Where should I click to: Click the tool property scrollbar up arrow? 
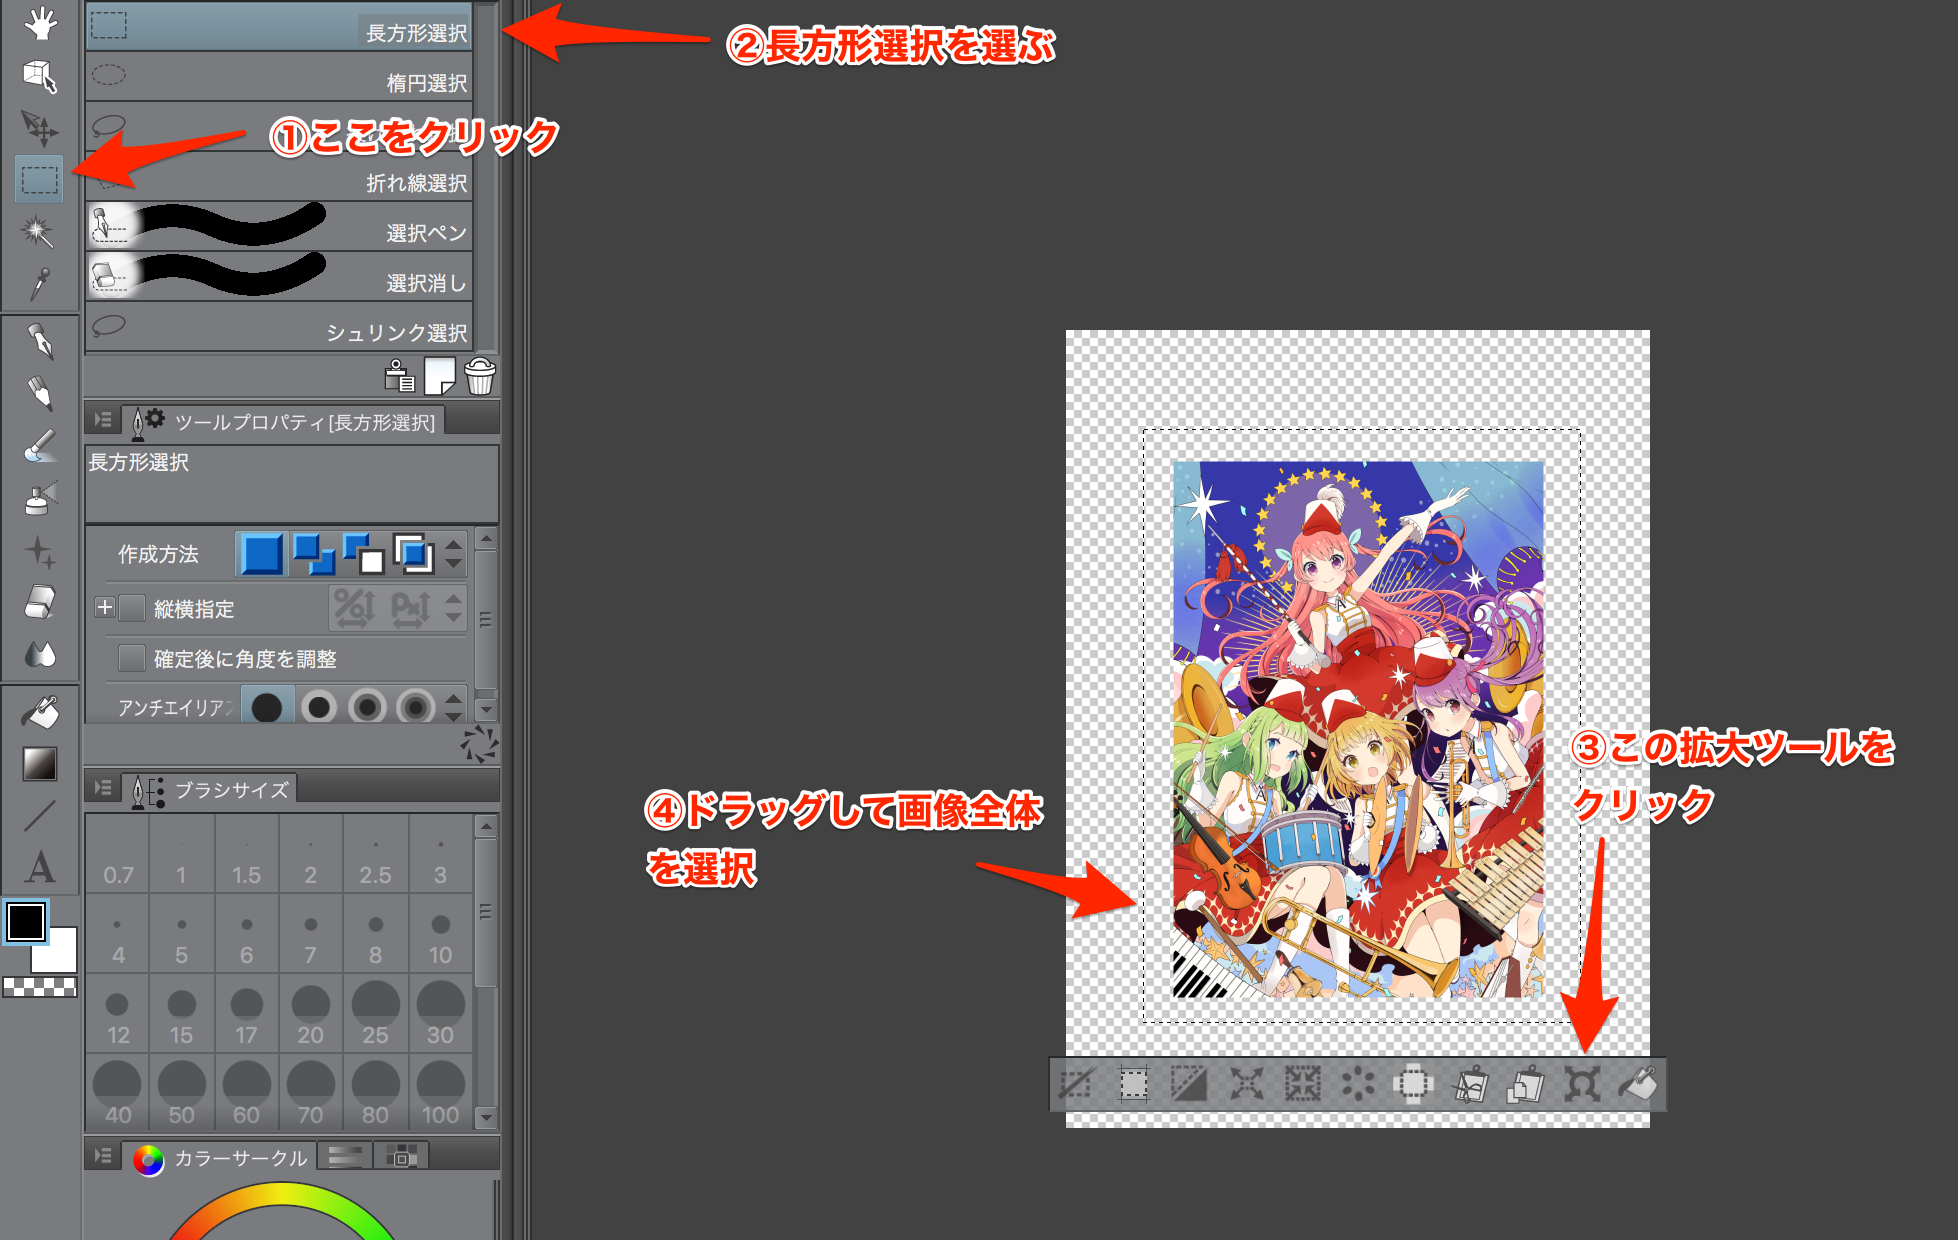[486, 539]
